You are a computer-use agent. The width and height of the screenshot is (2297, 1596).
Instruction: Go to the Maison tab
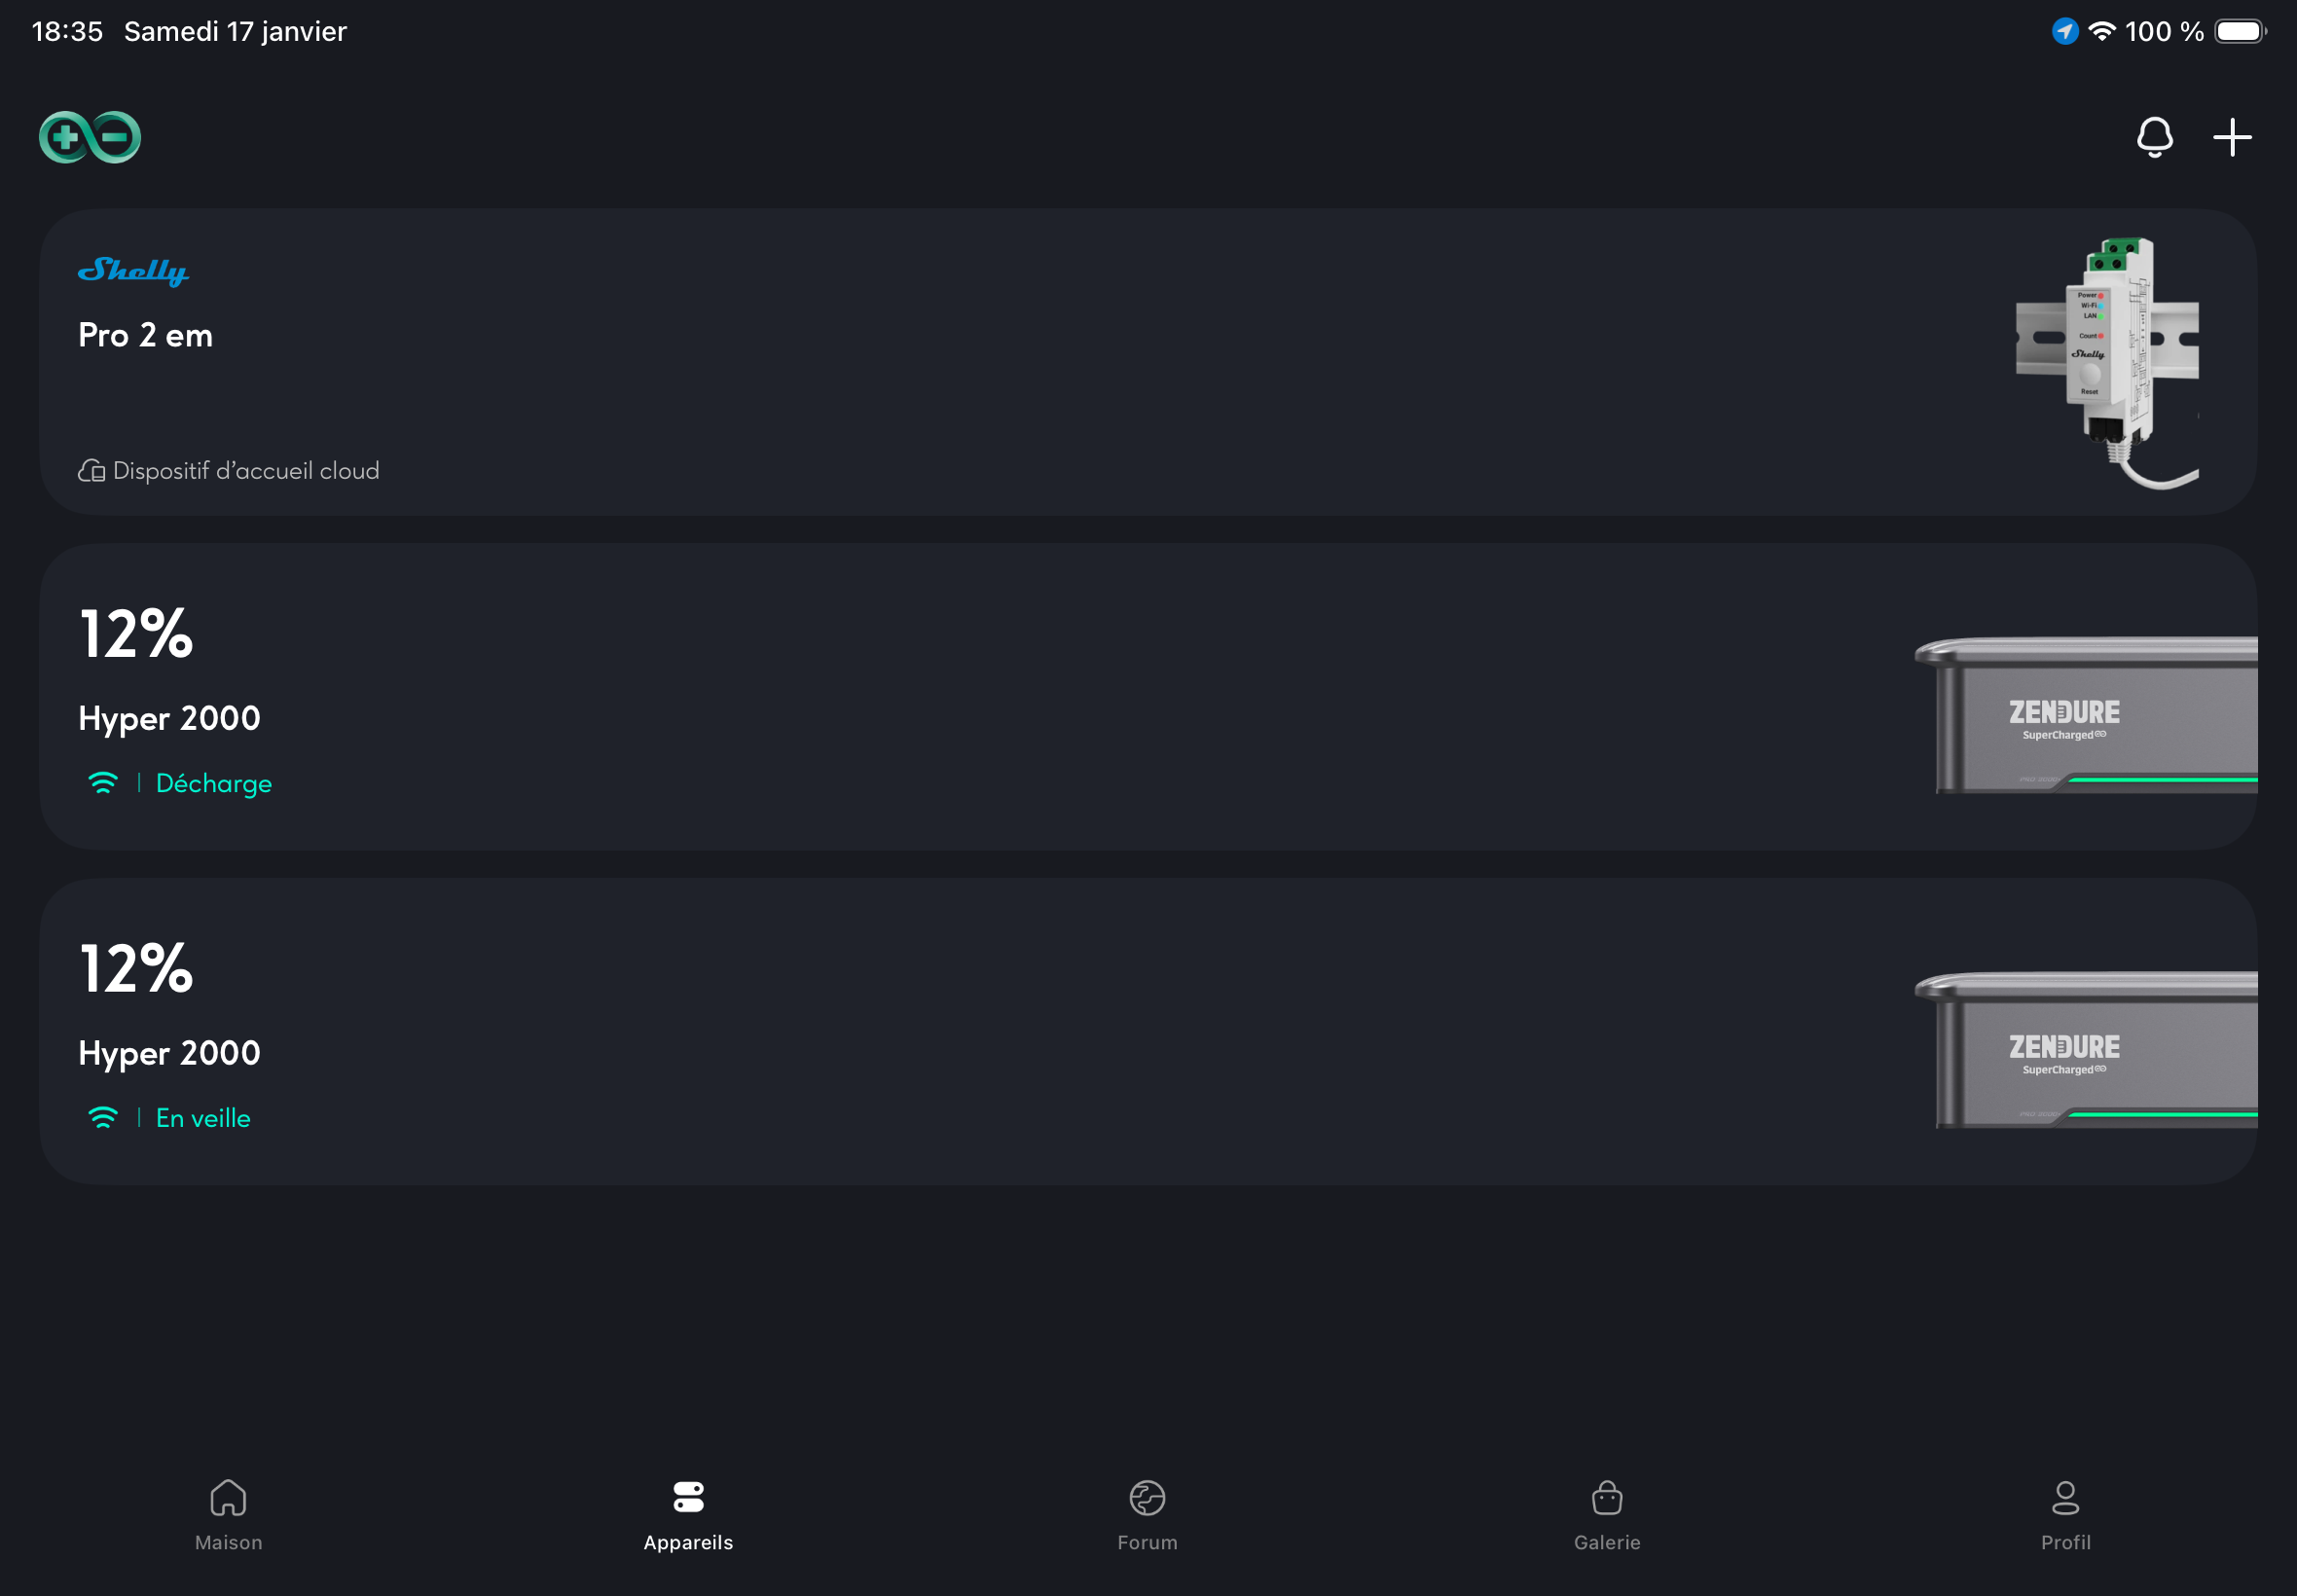coord(228,1514)
